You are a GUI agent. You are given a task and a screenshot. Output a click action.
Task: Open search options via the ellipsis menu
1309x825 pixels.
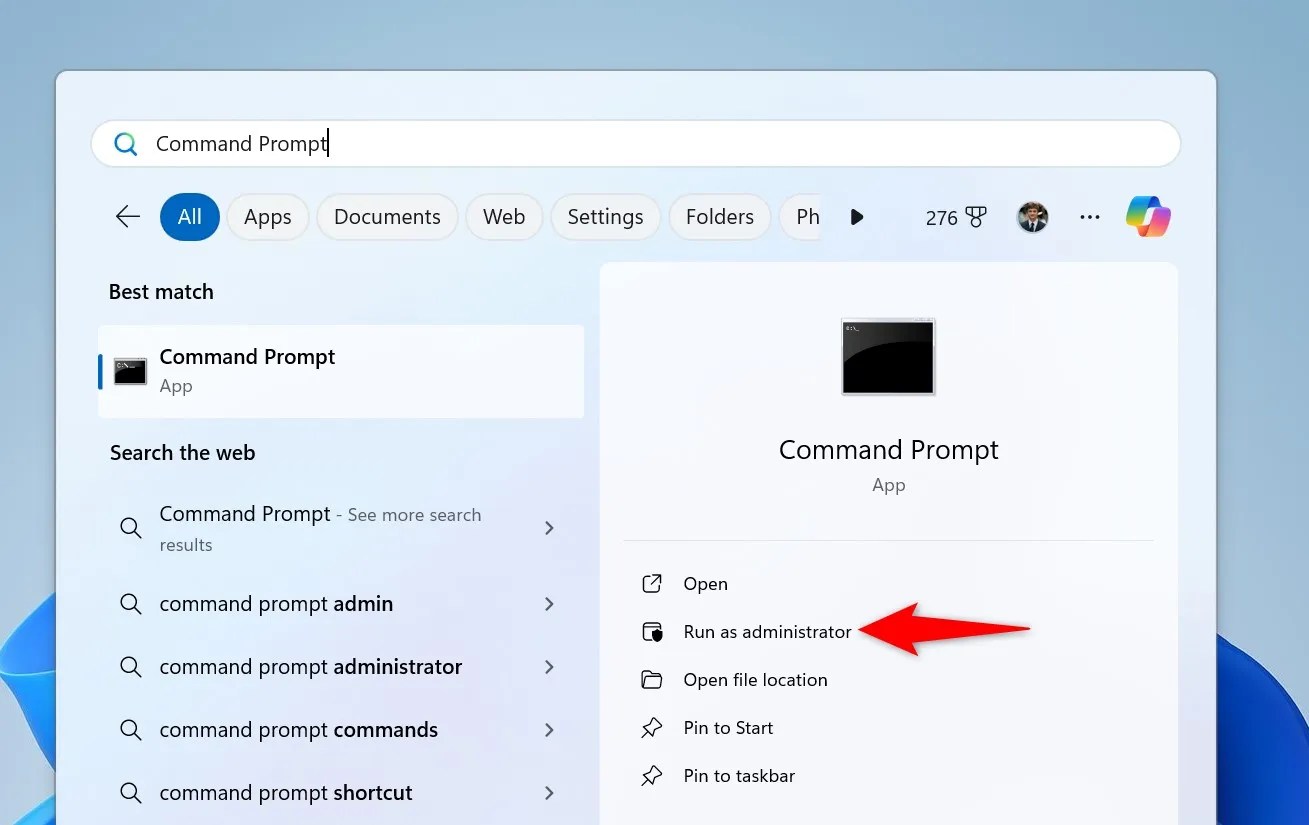coord(1089,216)
